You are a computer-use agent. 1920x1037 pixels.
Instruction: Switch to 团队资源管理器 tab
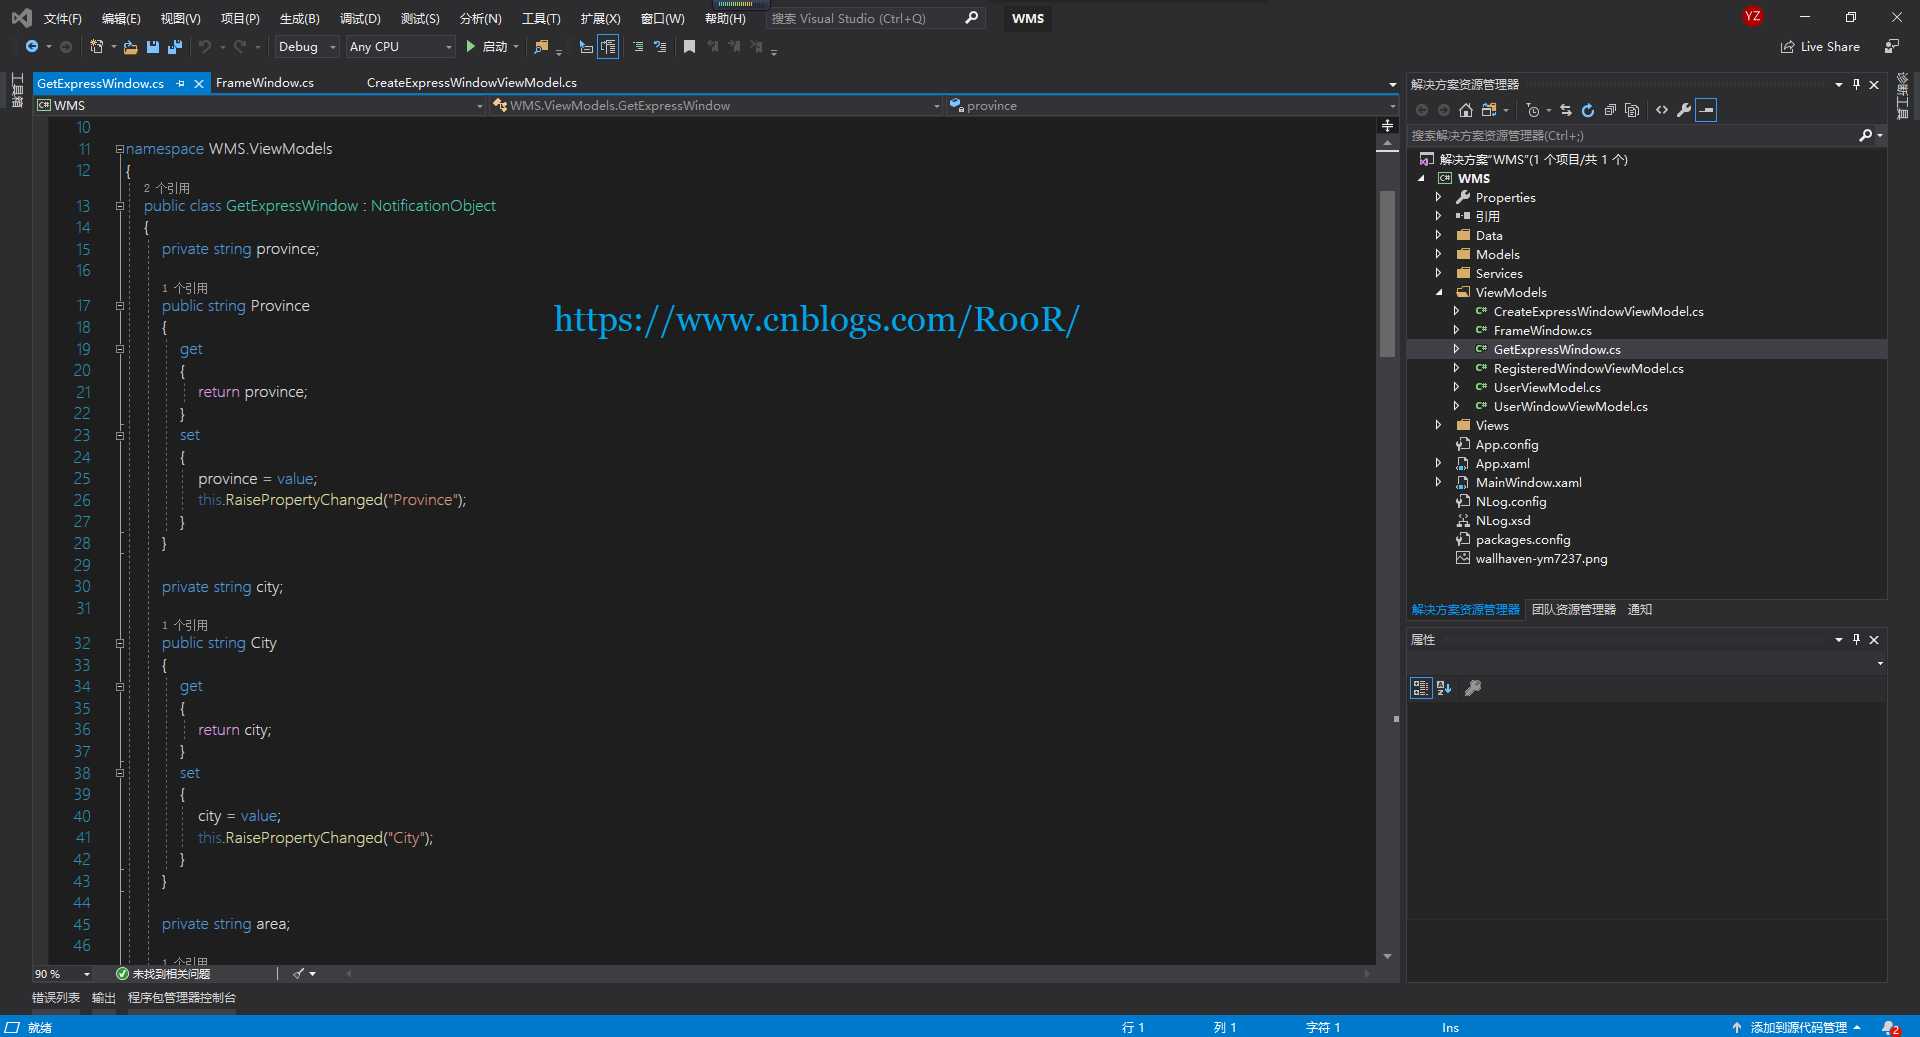coord(1573,610)
